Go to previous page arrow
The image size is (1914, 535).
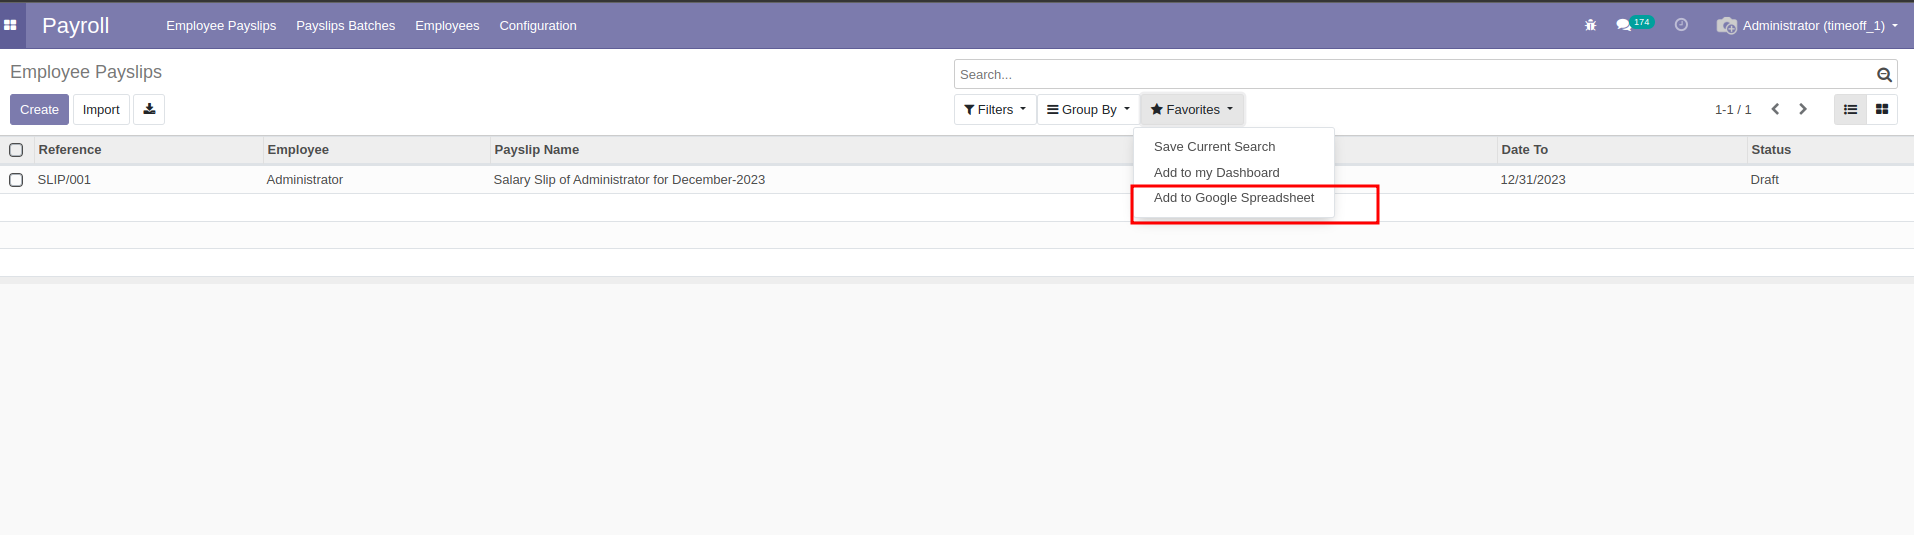1775,109
